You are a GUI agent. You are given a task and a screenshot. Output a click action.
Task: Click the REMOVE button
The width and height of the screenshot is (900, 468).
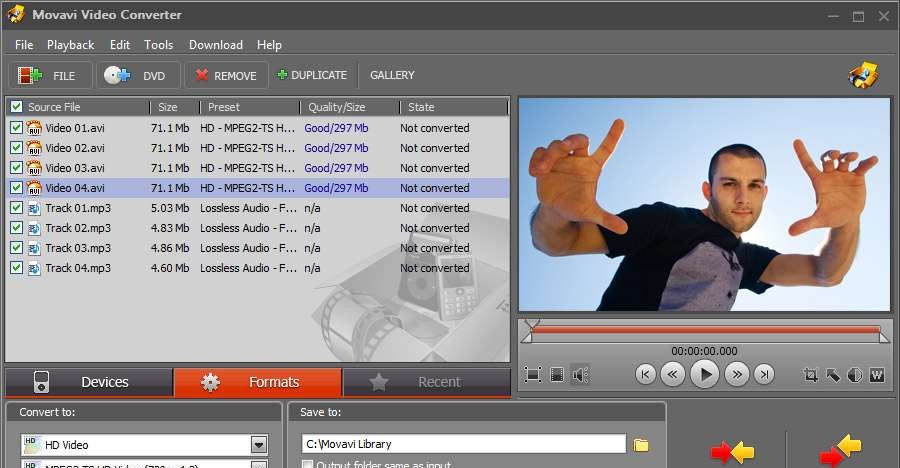pyautogui.click(x=226, y=75)
